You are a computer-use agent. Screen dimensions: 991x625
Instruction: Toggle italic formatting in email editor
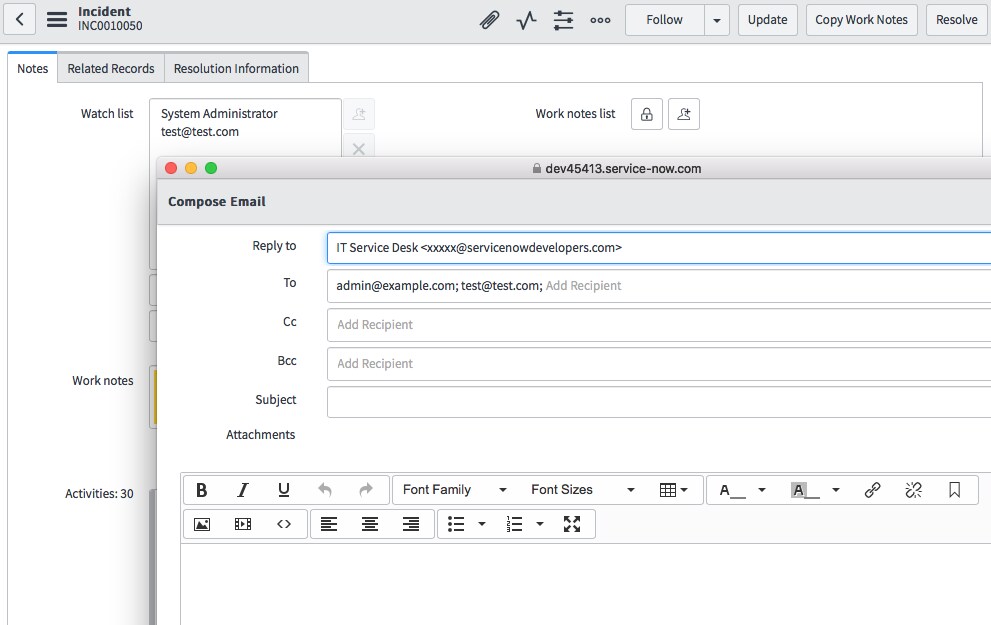[x=243, y=490]
